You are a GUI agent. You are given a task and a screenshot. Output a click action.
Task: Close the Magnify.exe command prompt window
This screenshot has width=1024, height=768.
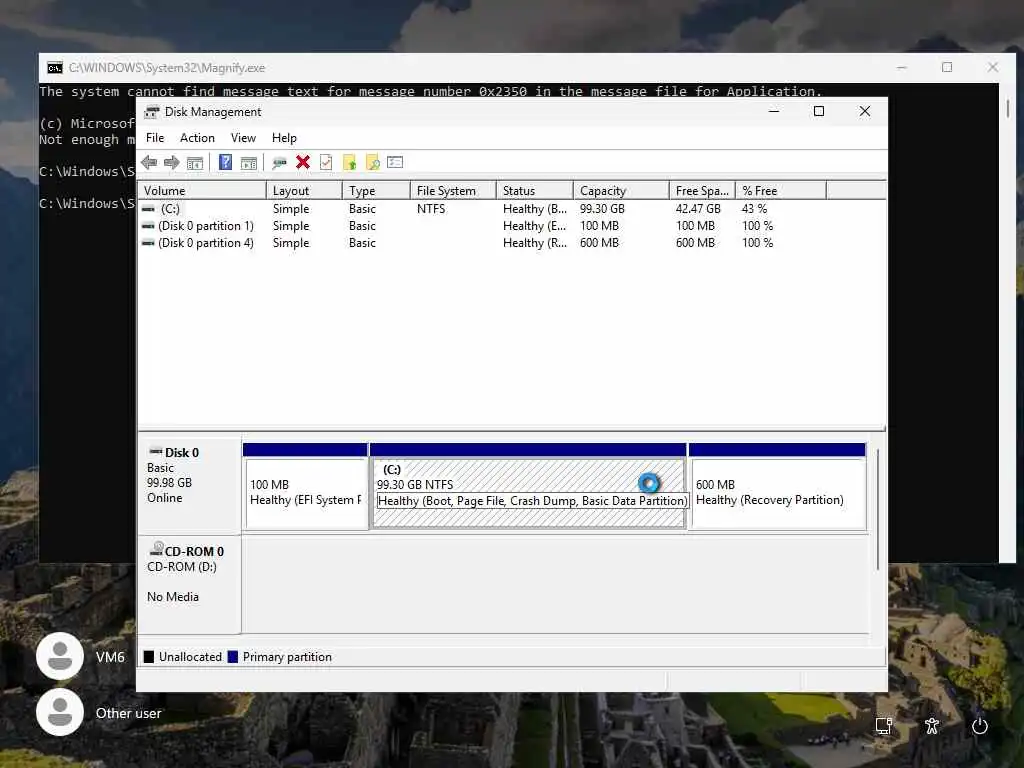click(x=993, y=67)
